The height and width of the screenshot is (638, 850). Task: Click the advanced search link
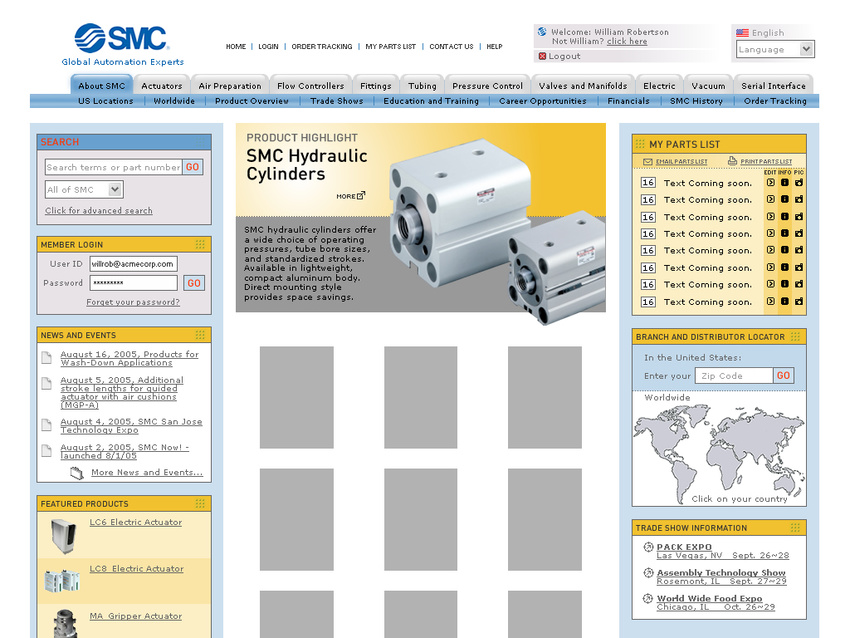coord(99,210)
